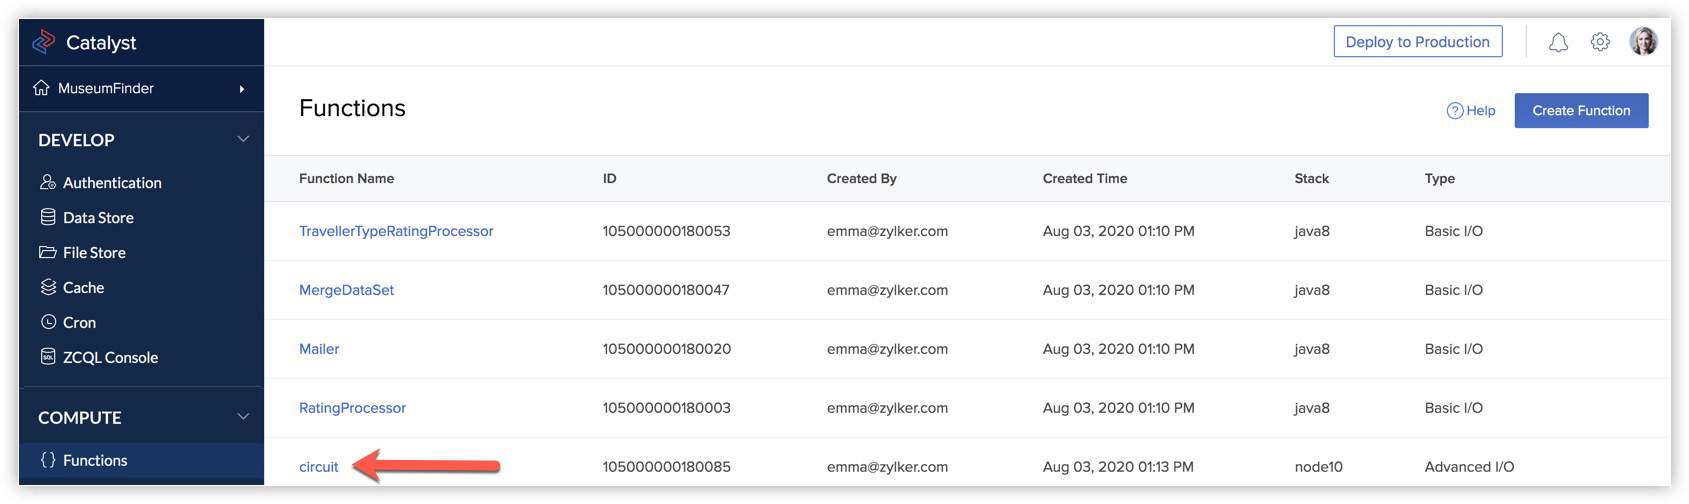Open the Help link
Screen dimensions: 1689x504
(x=1471, y=111)
